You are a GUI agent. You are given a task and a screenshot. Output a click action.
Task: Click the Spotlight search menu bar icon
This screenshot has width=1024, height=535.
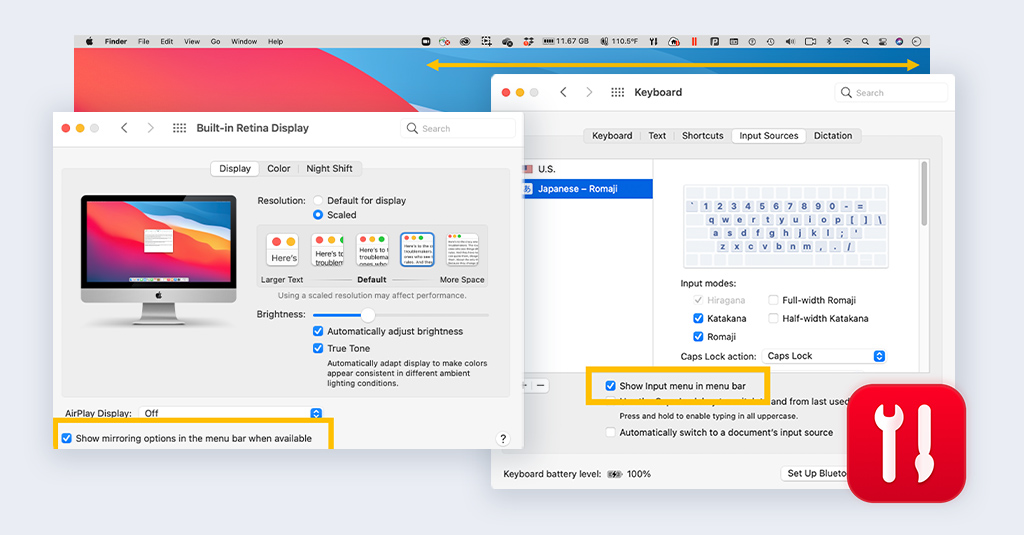tap(865, 41)
